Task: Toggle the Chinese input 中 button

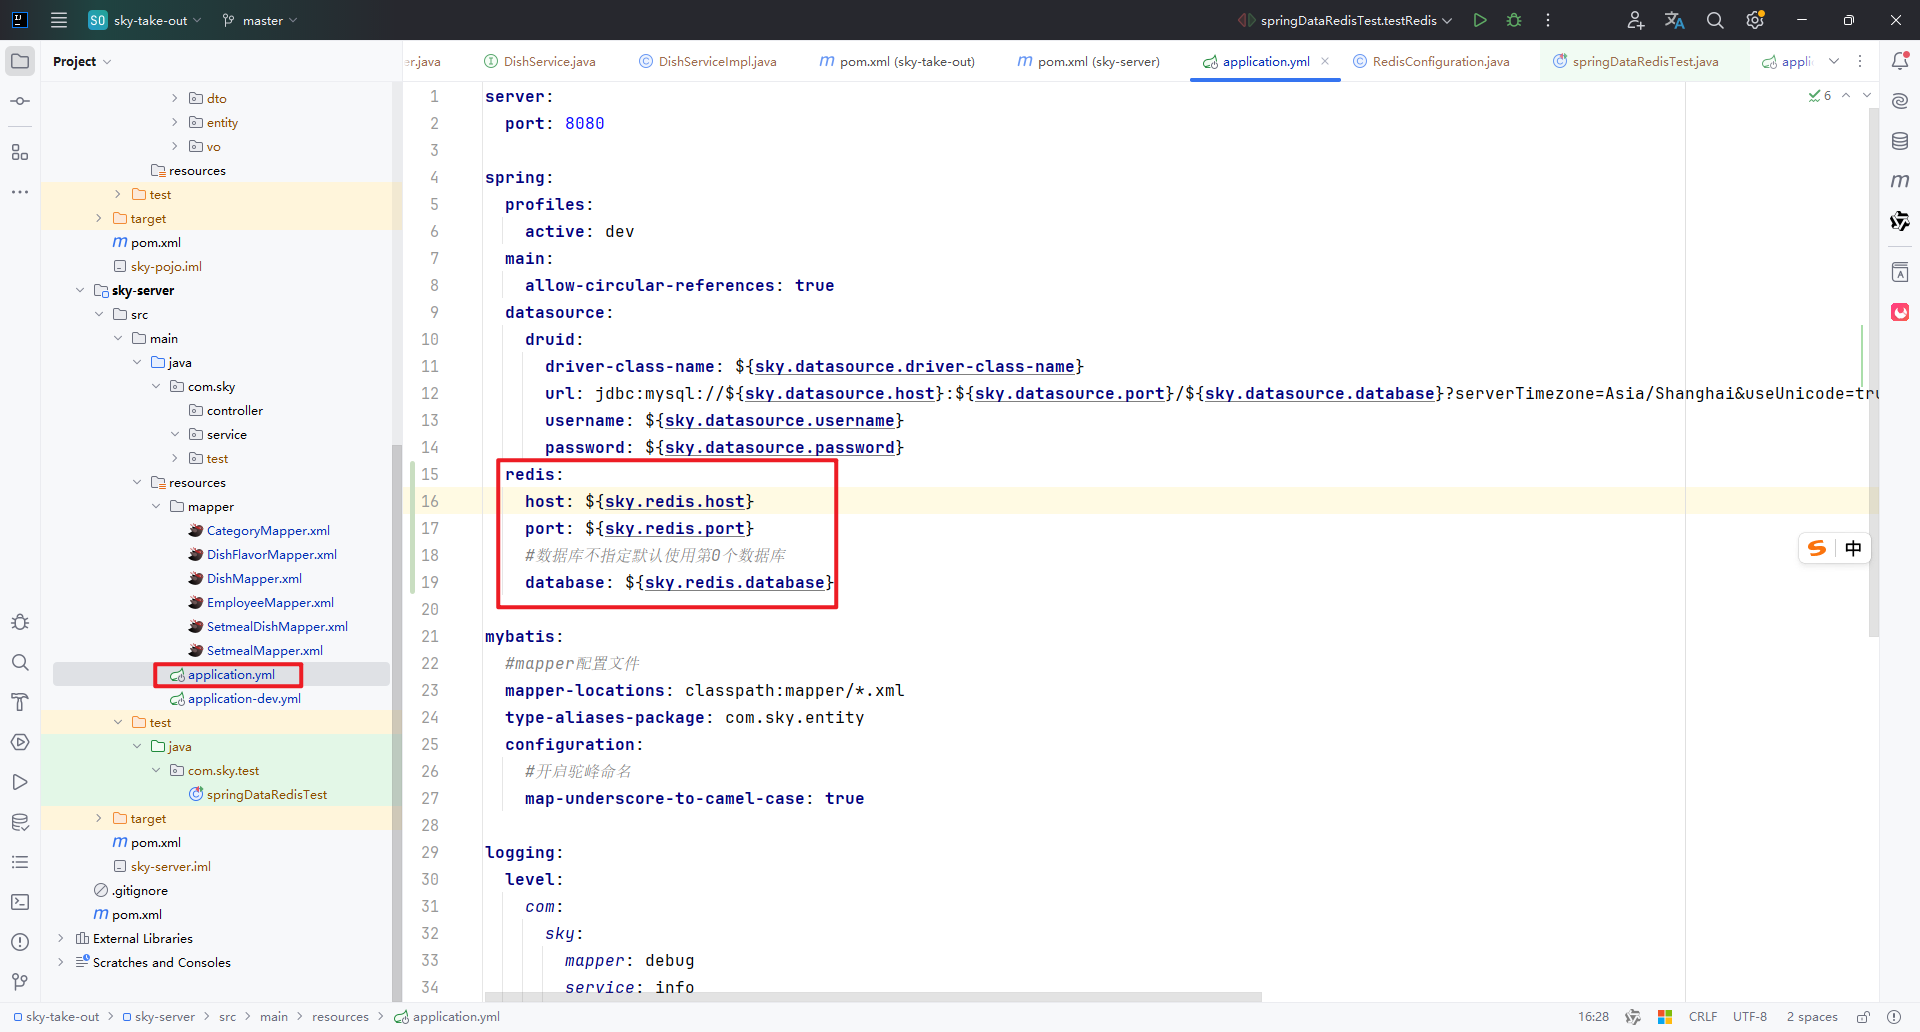Action: [x=1853, y=548]
